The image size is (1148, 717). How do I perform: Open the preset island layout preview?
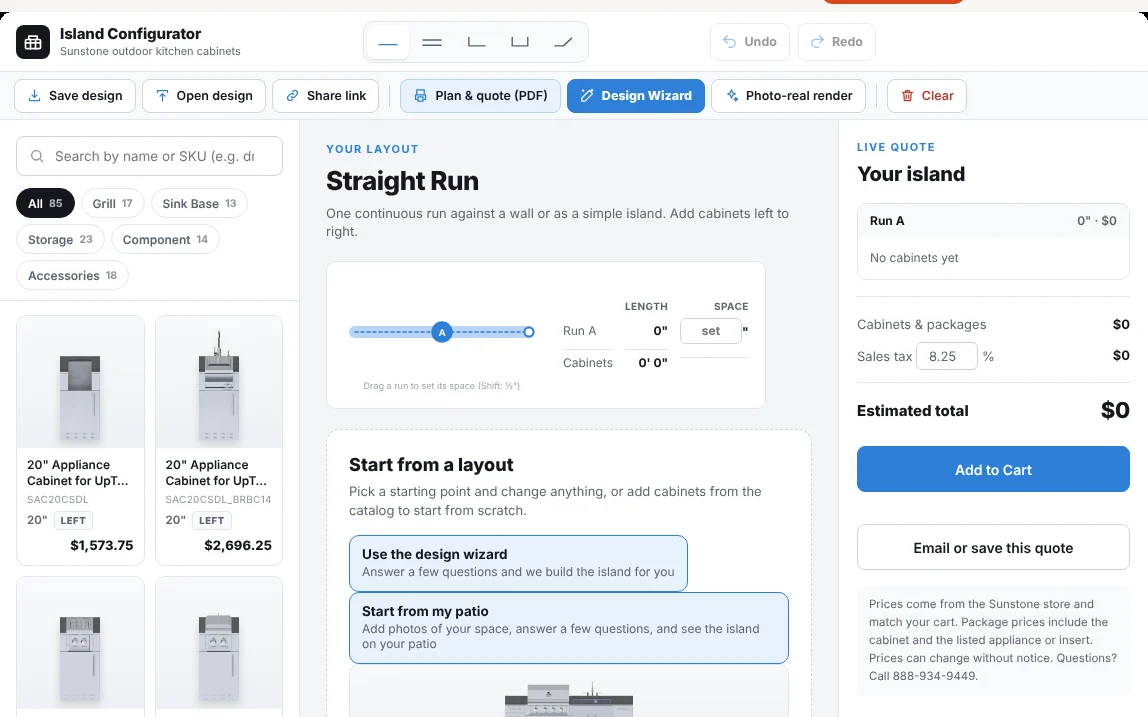click(x=569, y=691)
